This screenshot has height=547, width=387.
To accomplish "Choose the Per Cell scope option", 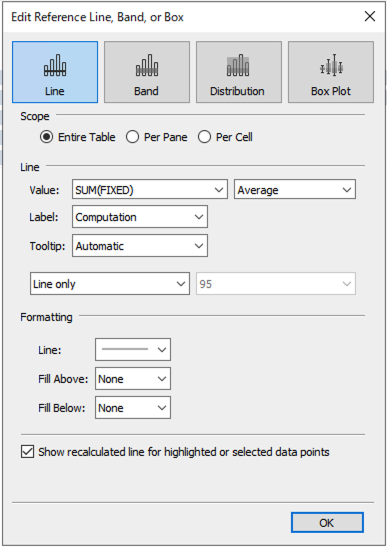I will coord(204,137).
